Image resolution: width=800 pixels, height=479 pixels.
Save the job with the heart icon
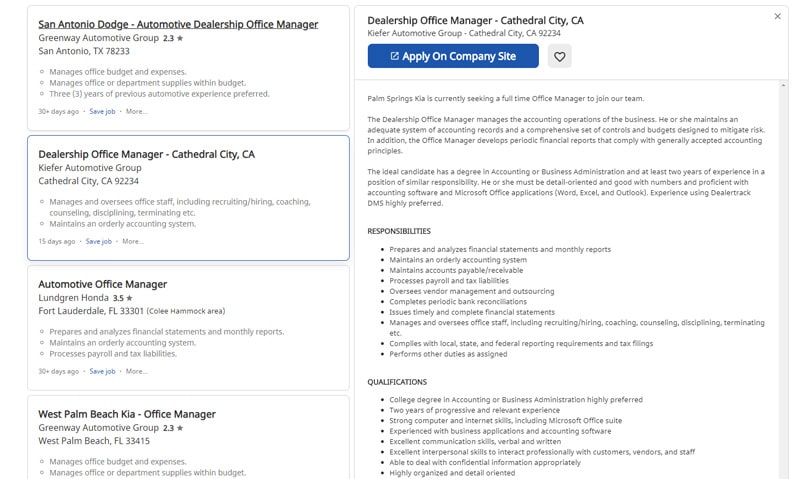click(x=559, y=56)
